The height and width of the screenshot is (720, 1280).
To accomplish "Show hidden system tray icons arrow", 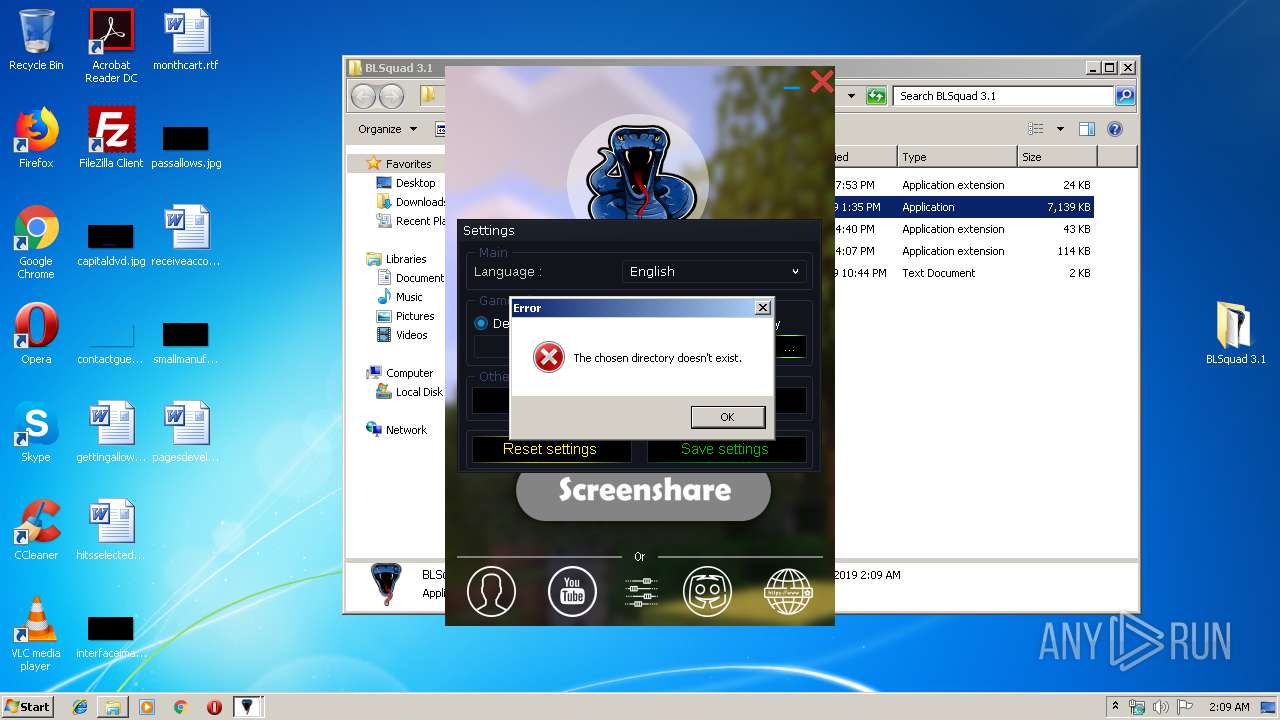I will point(1116,707).
